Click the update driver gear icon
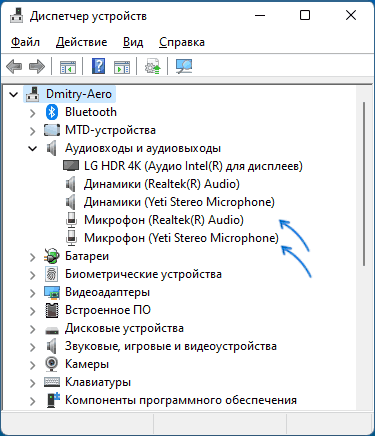 [x=153, y=66]
